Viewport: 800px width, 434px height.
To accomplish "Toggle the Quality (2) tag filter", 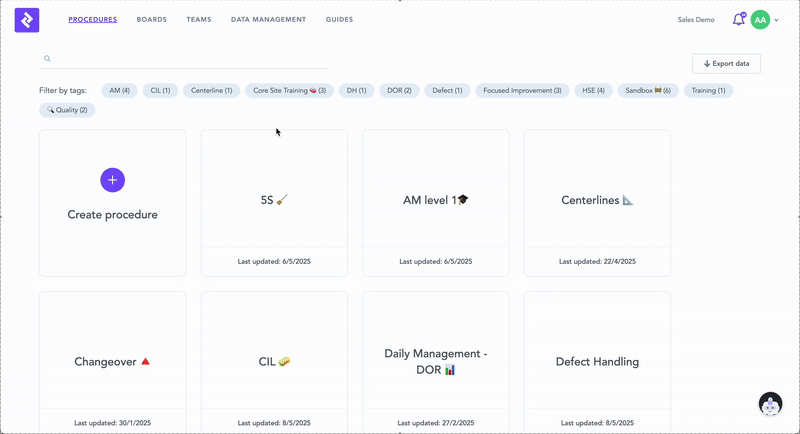I will pyautogui.click(x=67, y=110).
